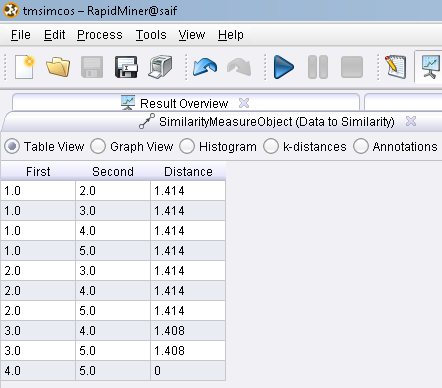
Task: Close the SimilarityMeasureObject tab
Action: coord(411,121)
